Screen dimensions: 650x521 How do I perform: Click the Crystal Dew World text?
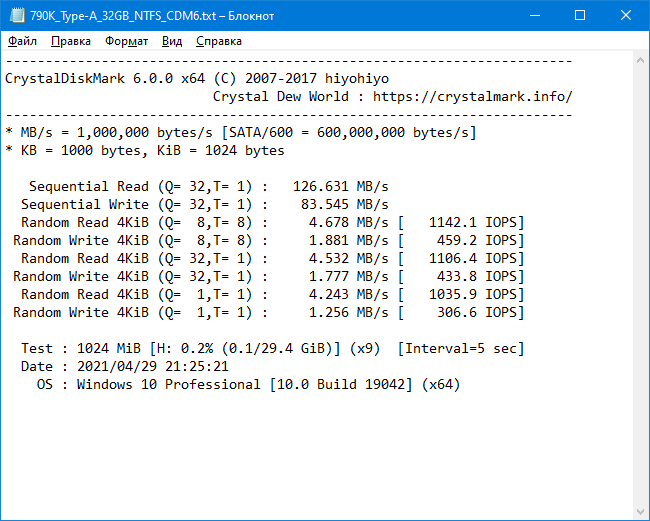click(281, 97)
